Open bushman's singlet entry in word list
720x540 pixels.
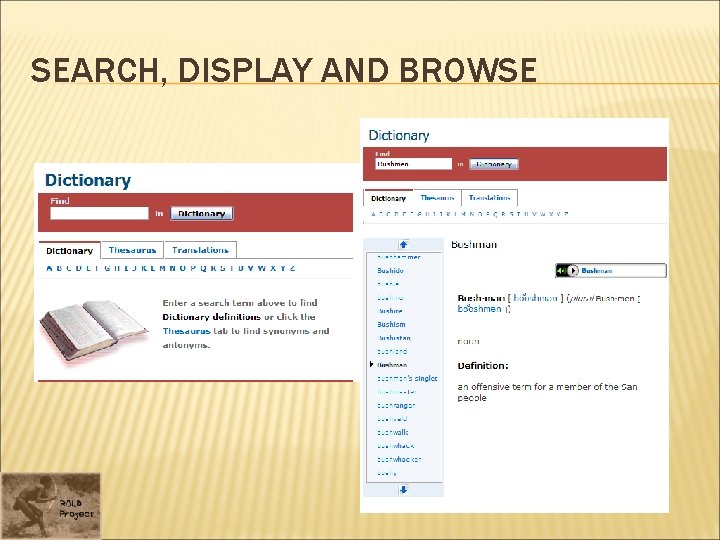(x=407, y=378)
